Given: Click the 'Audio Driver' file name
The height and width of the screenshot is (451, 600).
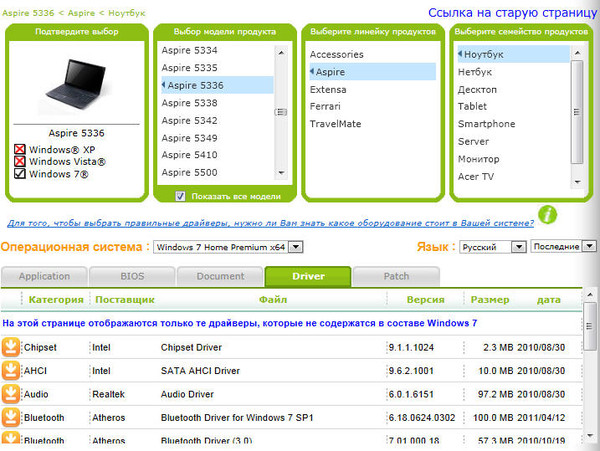Looking at the screenshot, I should pyautogui.click(x=187, y=394).
